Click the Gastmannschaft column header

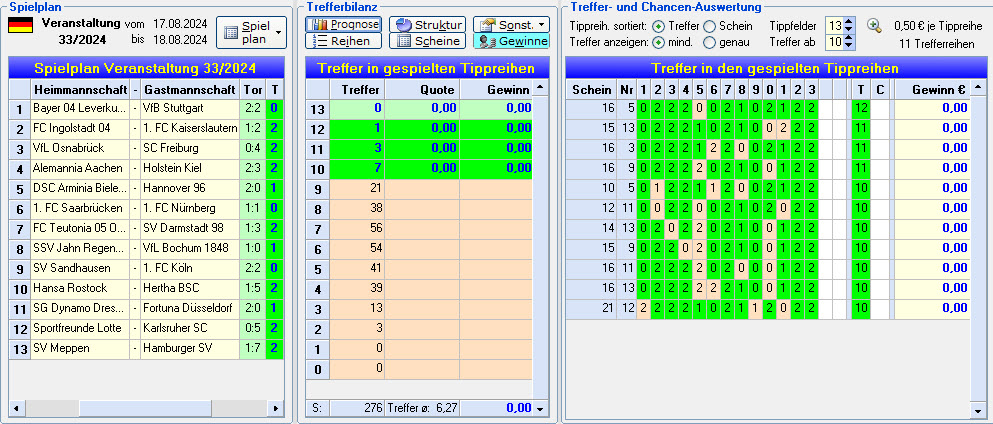click(191, 89)
